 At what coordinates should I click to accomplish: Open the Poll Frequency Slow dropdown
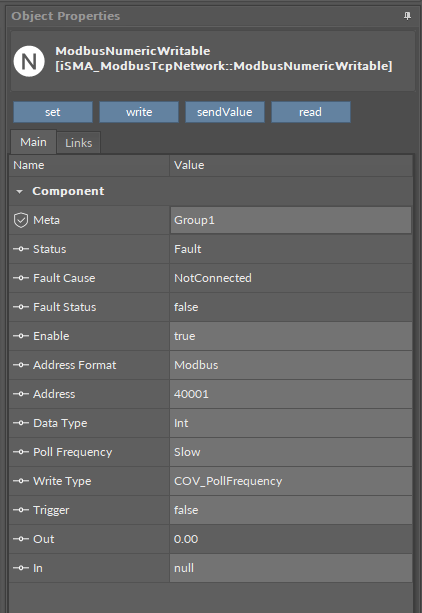click(291, 452)
